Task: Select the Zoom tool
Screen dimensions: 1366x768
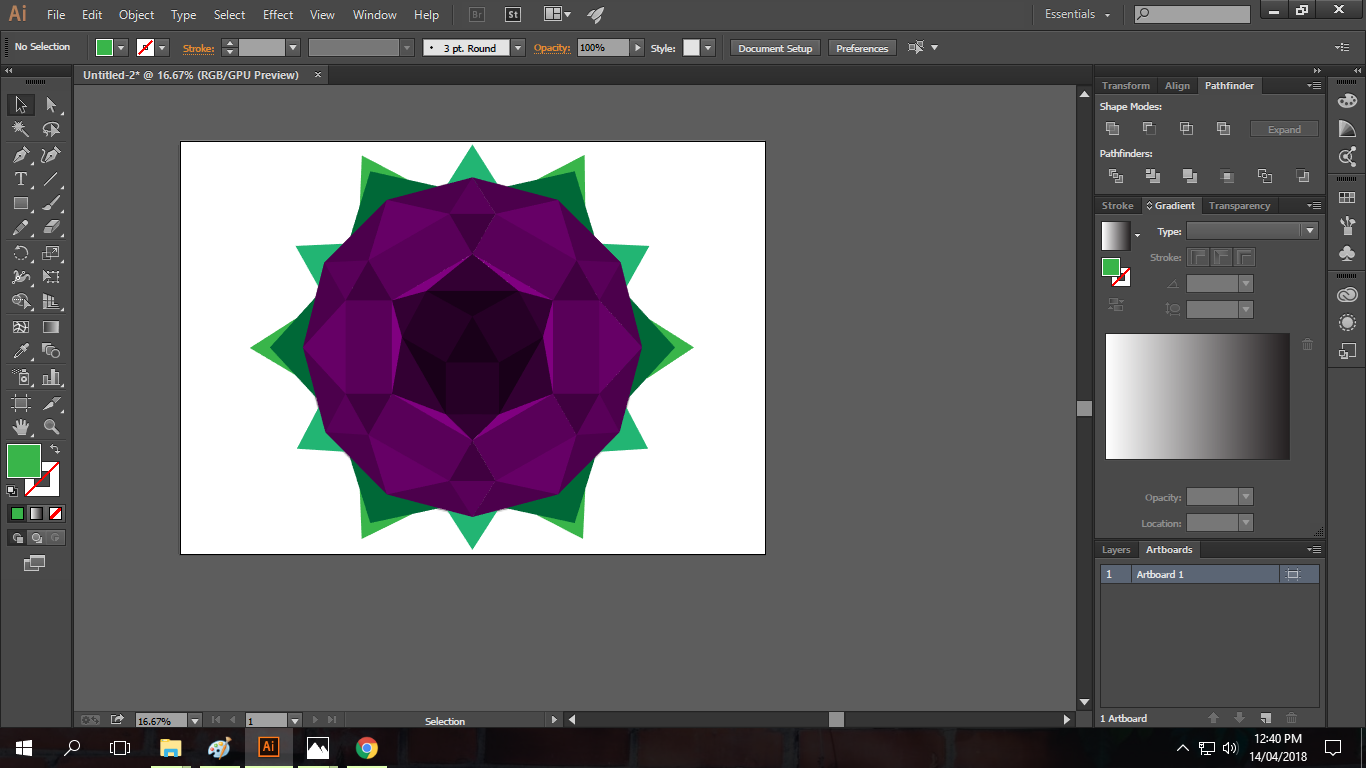Action: (x=51, y=427)
